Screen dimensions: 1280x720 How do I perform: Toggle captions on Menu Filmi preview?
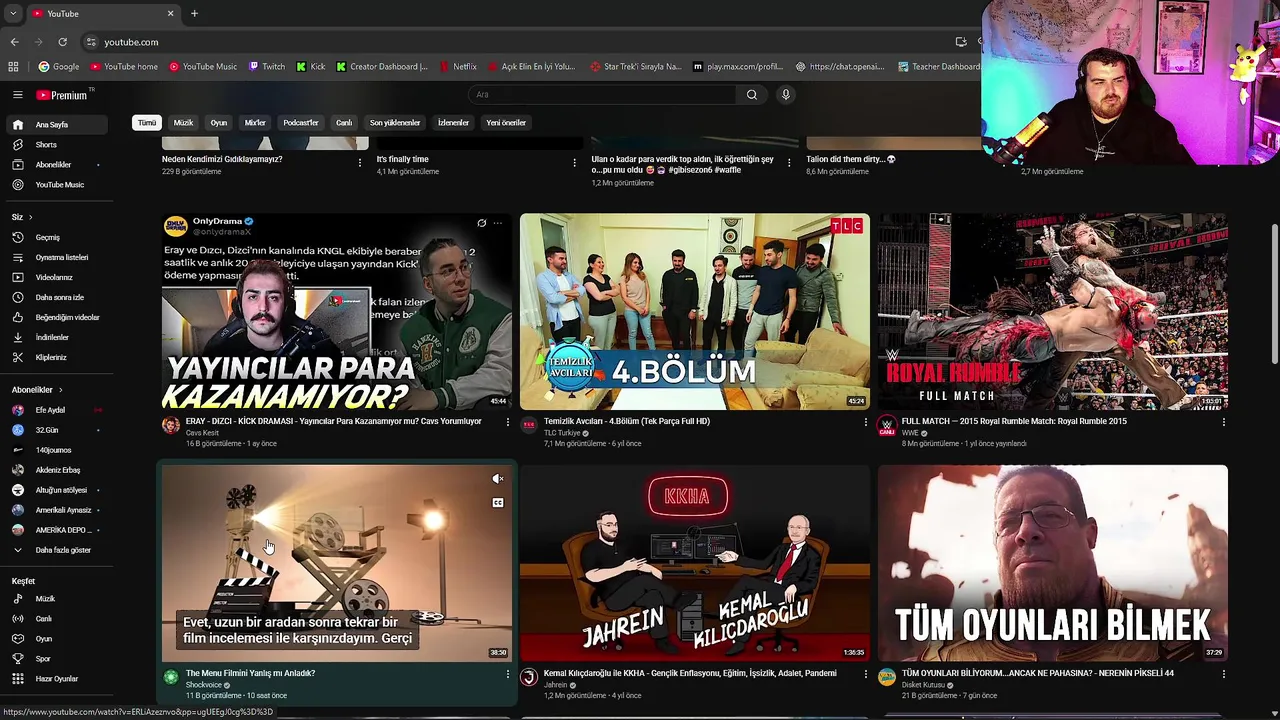497,503
